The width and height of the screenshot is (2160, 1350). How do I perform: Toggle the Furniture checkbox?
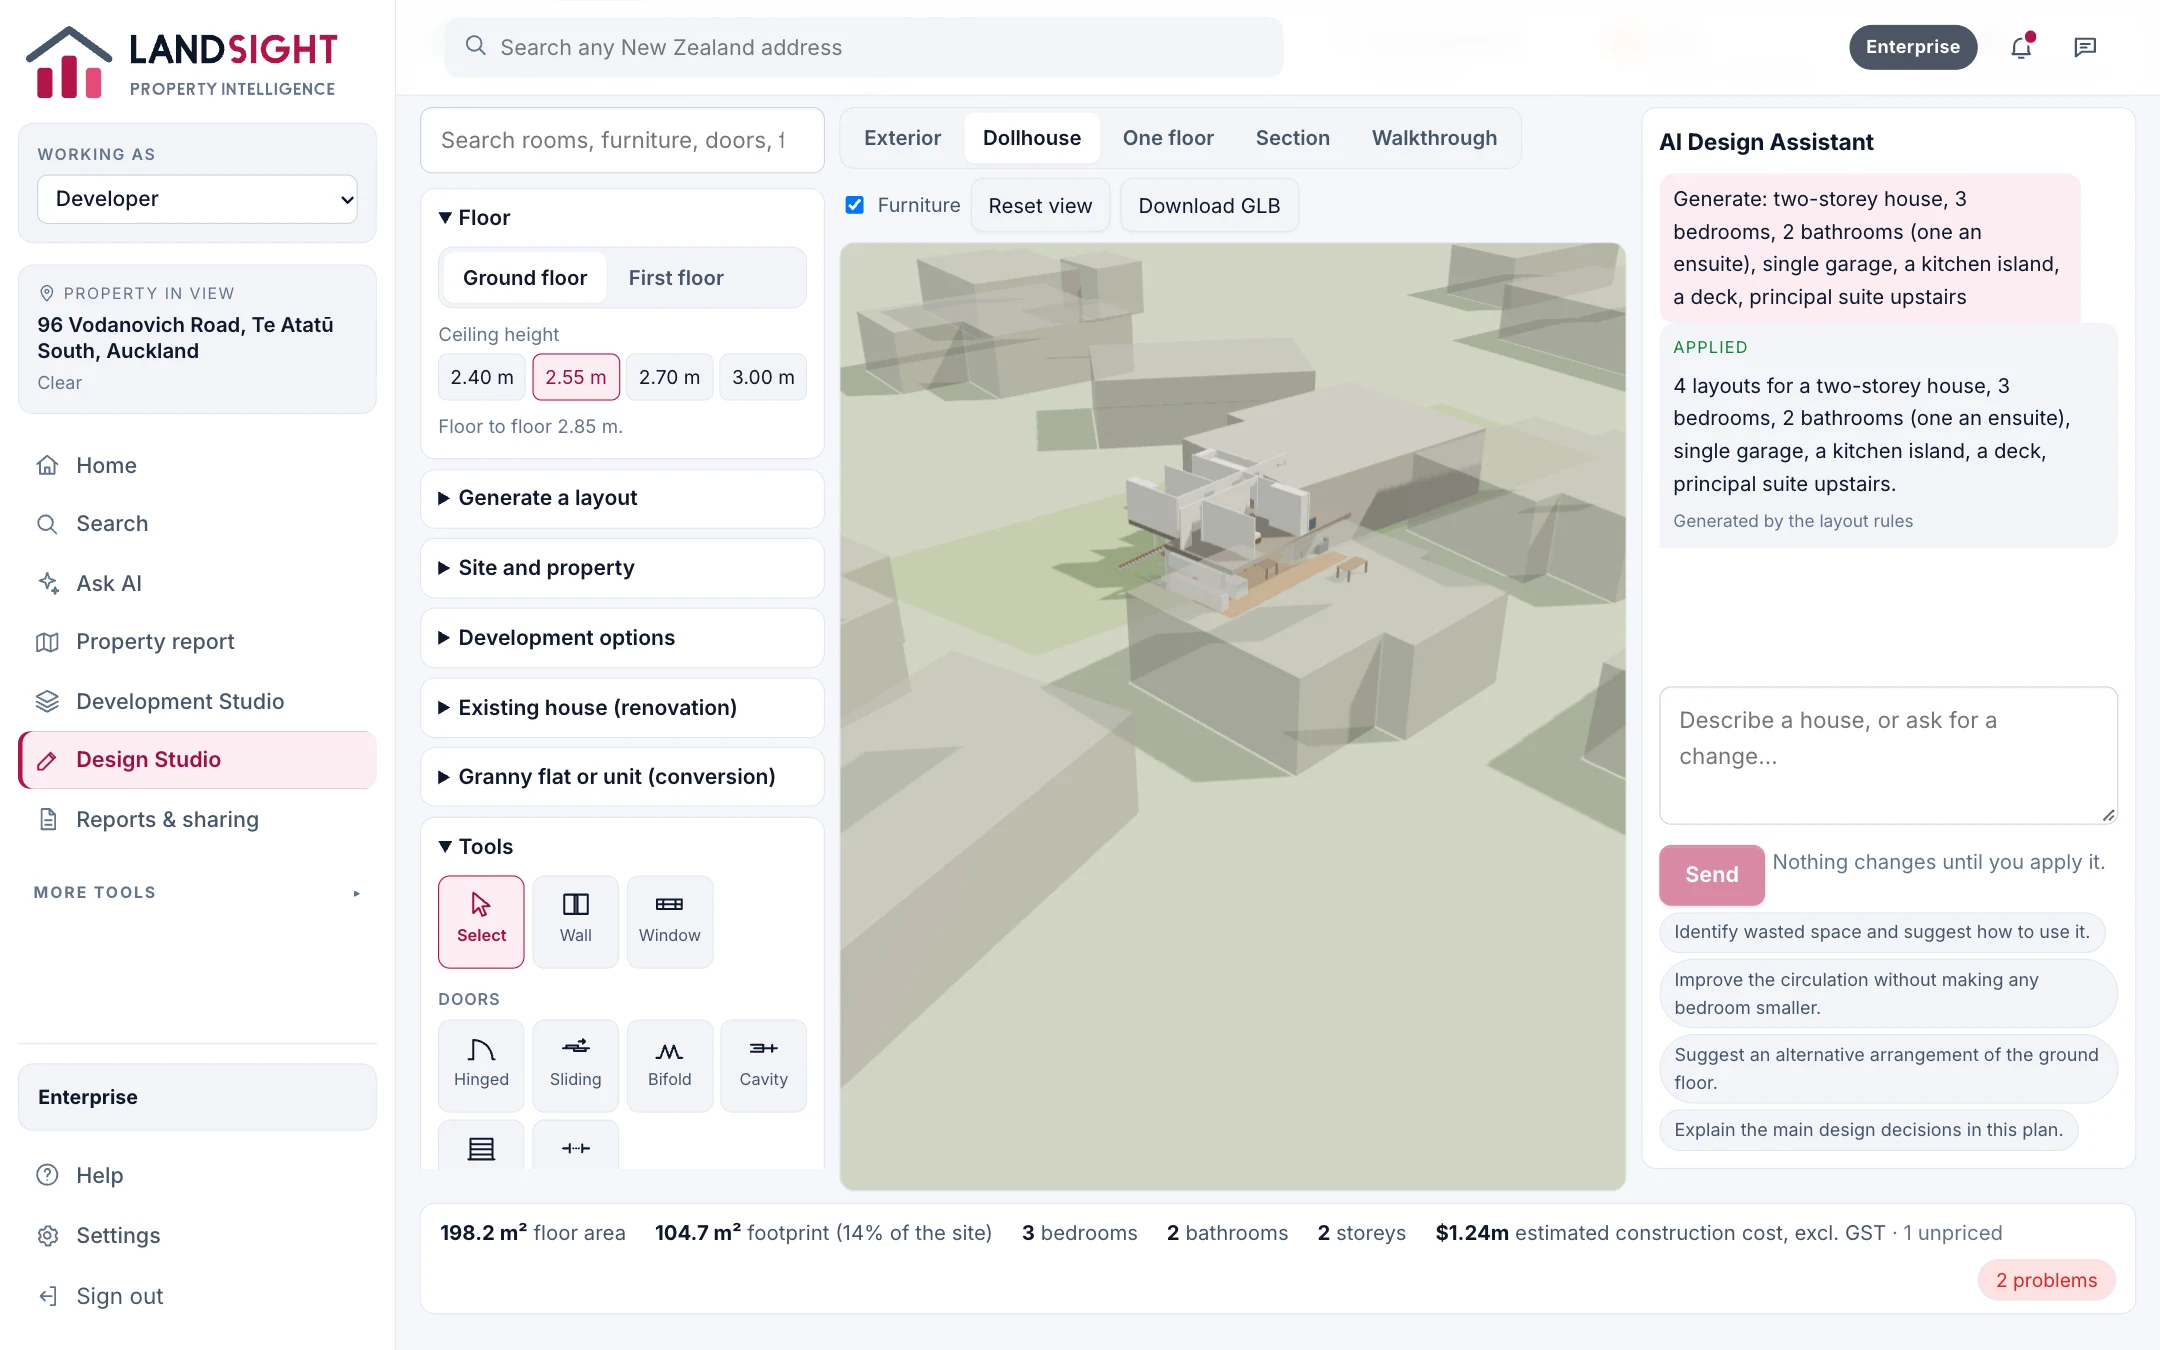click(x=855, y=205)
